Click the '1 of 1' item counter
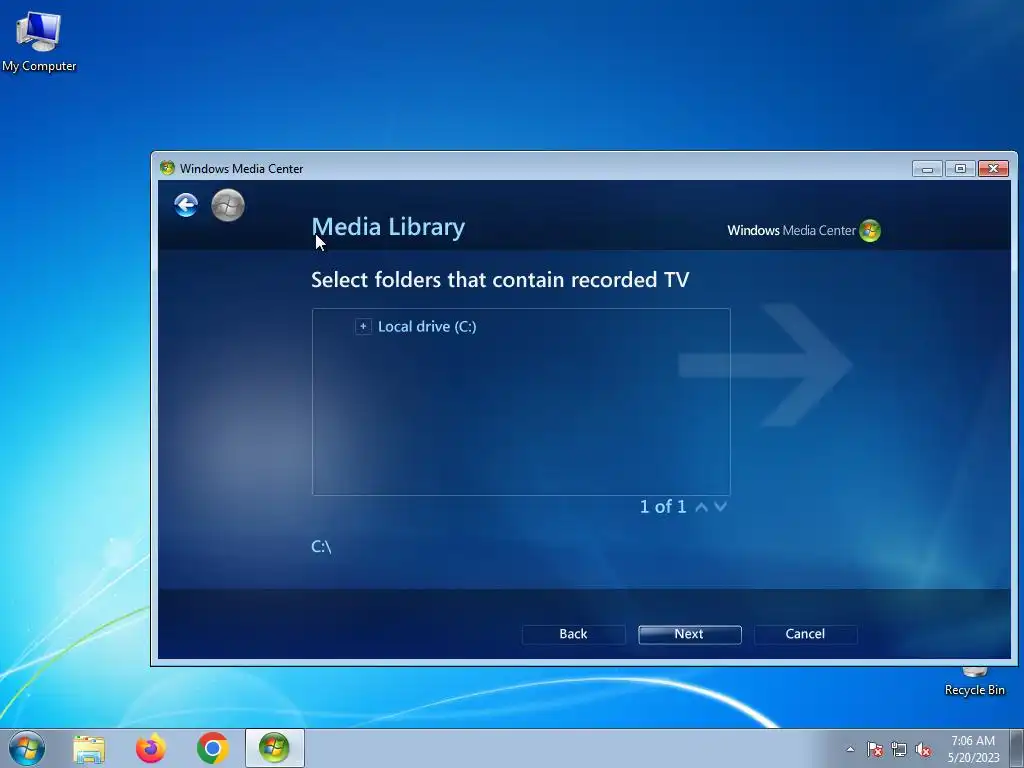This screenshot has height=768, width=1024. [663, 507]
